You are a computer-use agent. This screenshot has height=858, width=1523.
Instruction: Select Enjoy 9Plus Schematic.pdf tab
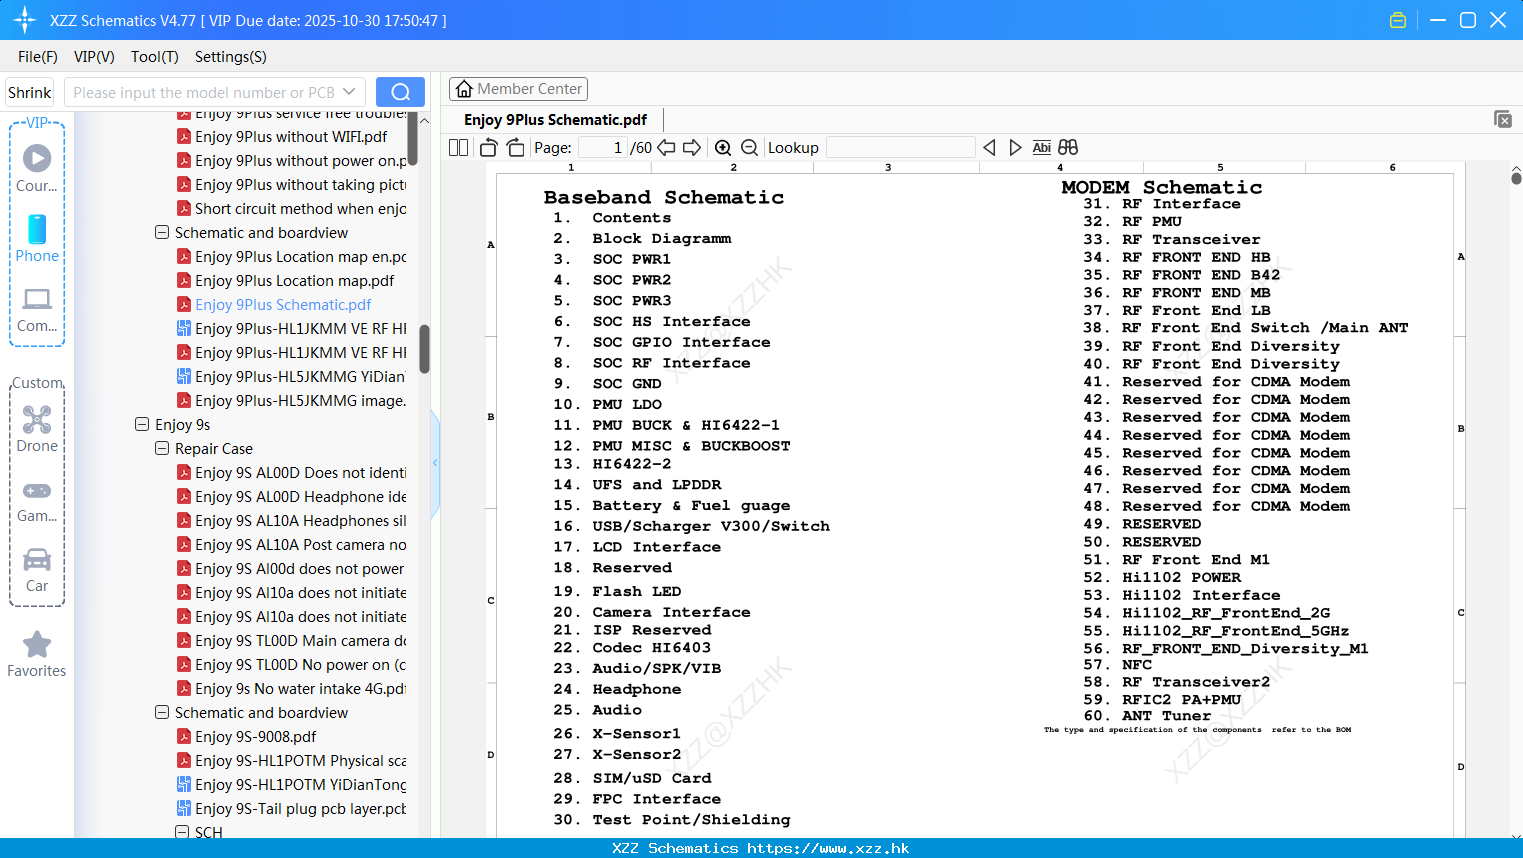tap(555, 119)
